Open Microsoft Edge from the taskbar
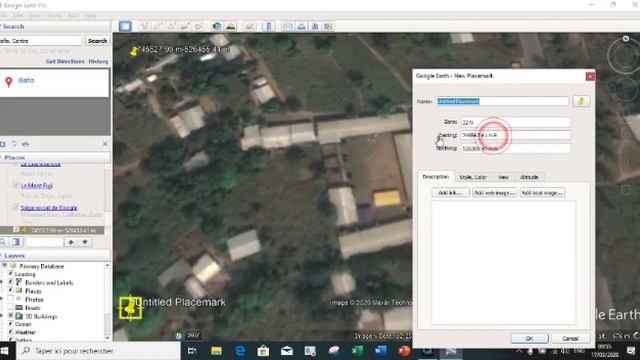Screen dimensions: 640x360 pos(240,351)
